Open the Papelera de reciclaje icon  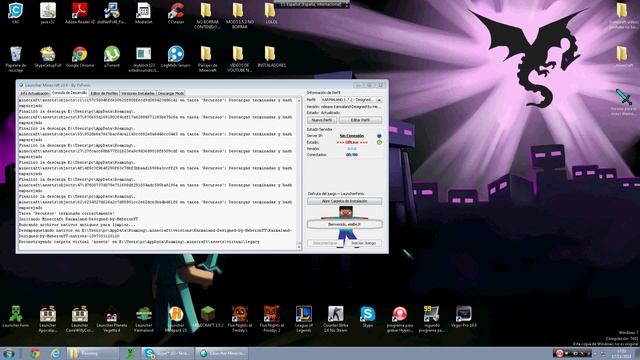click(x=16, y=59)
